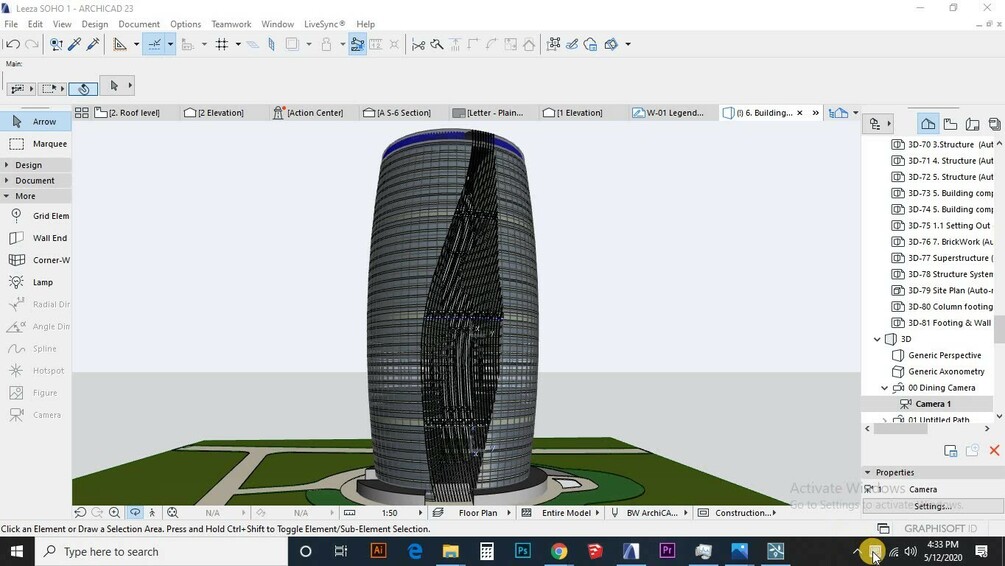
Task: Click the syringe Inject Parameters icon
Action: pos(93,44)
